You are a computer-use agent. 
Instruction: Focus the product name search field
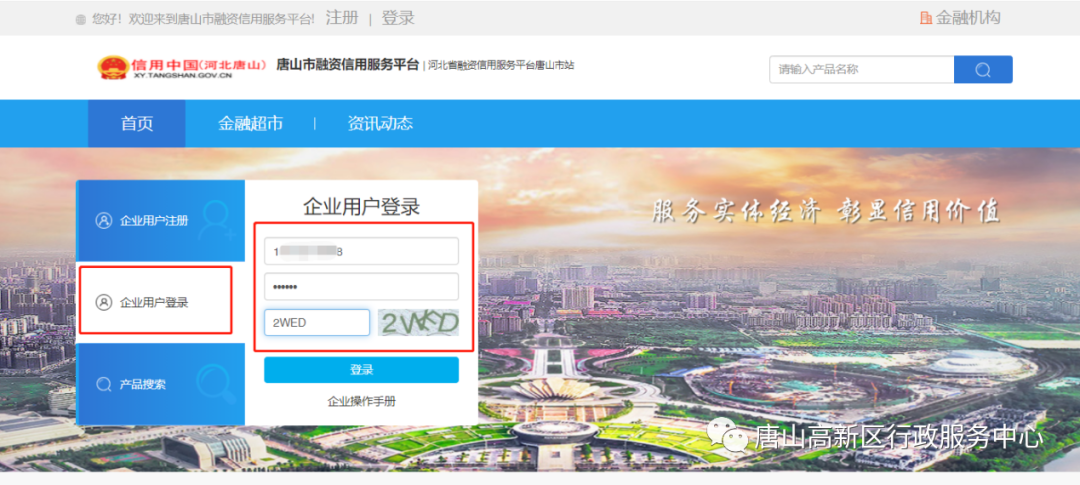[861, 69]
